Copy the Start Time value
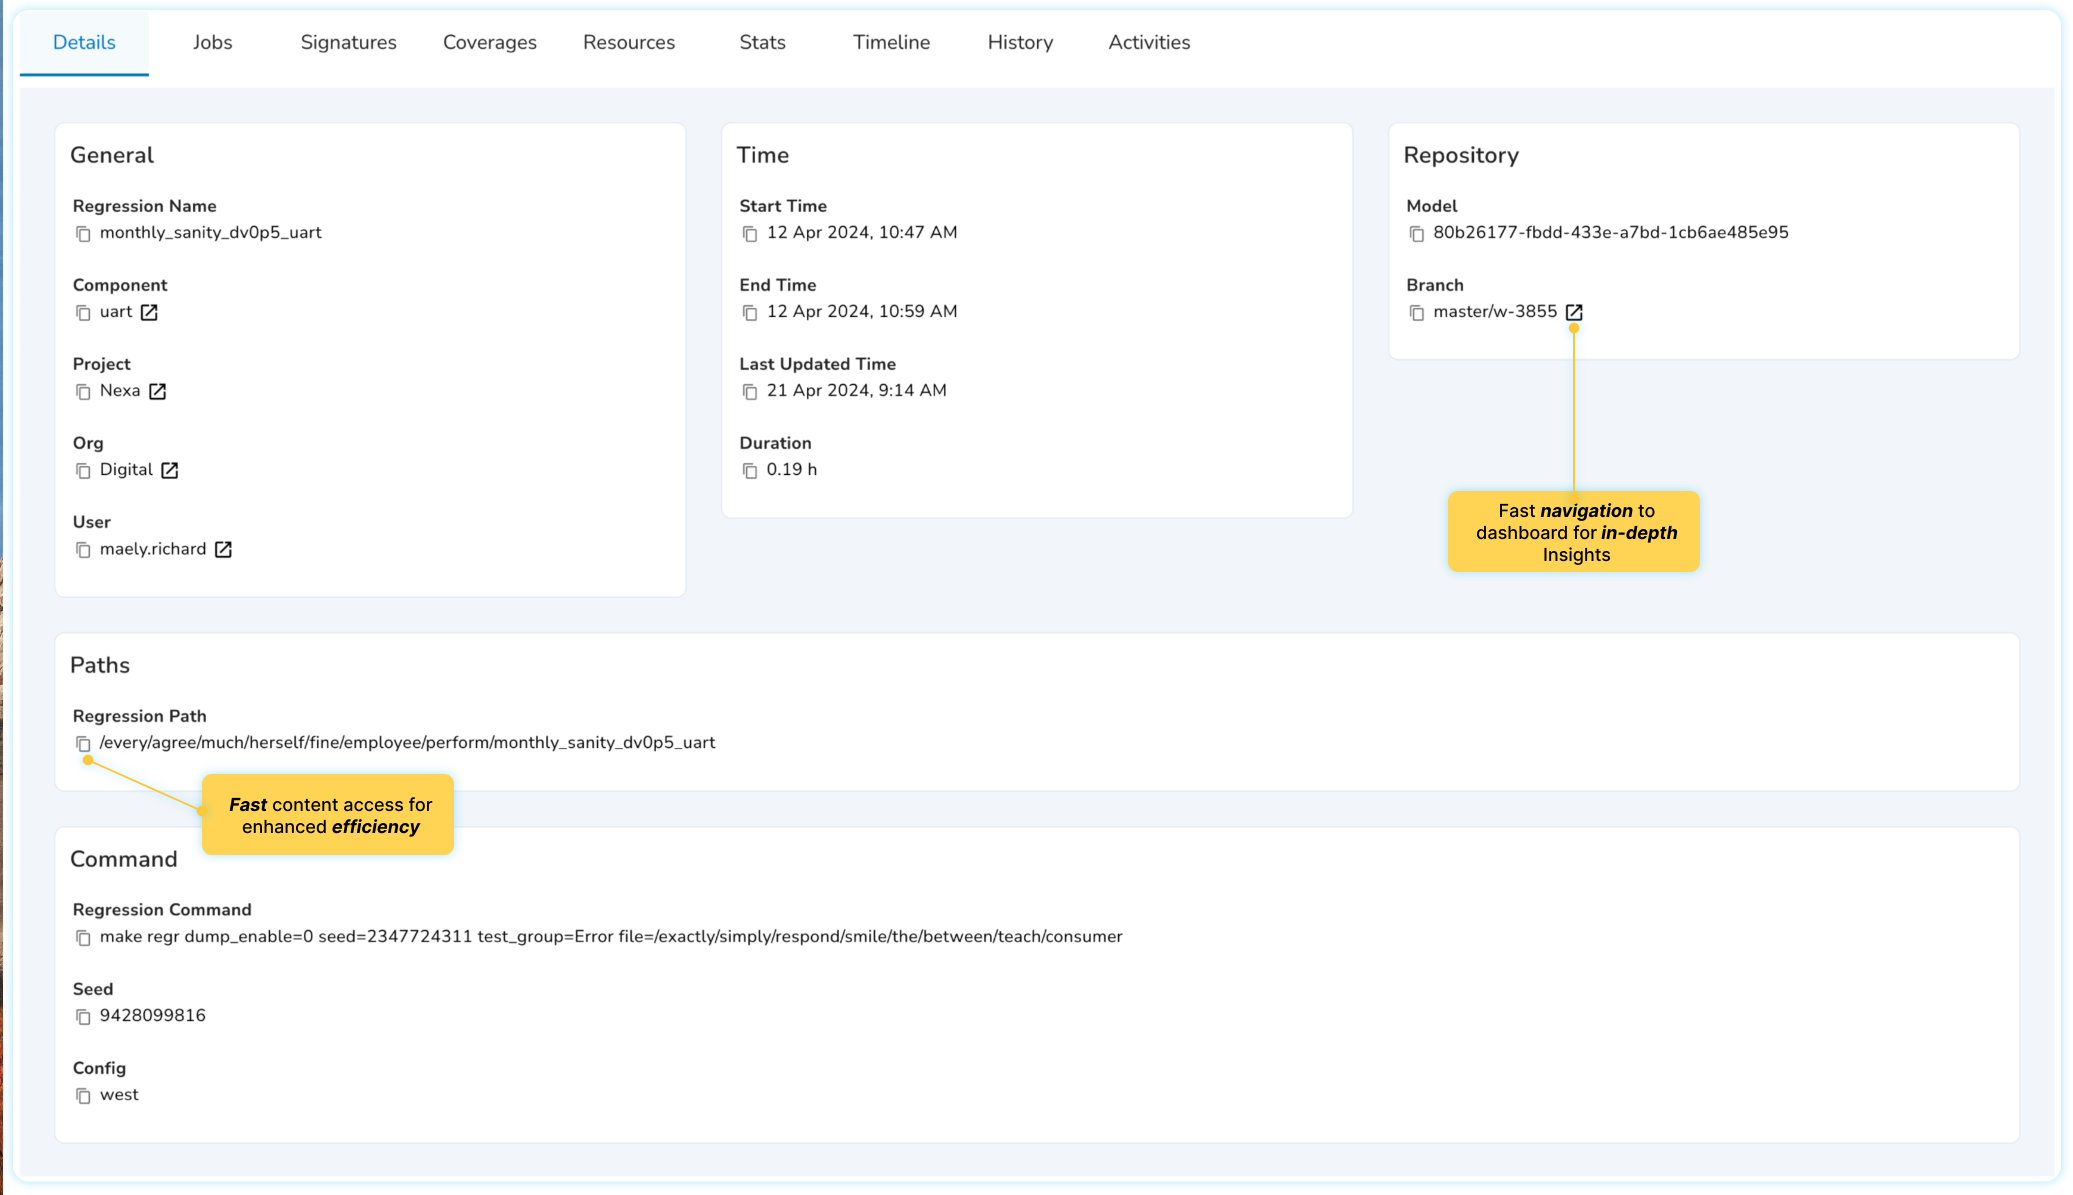Screen dimensions: 2073x1195 (x=749, y=234)
